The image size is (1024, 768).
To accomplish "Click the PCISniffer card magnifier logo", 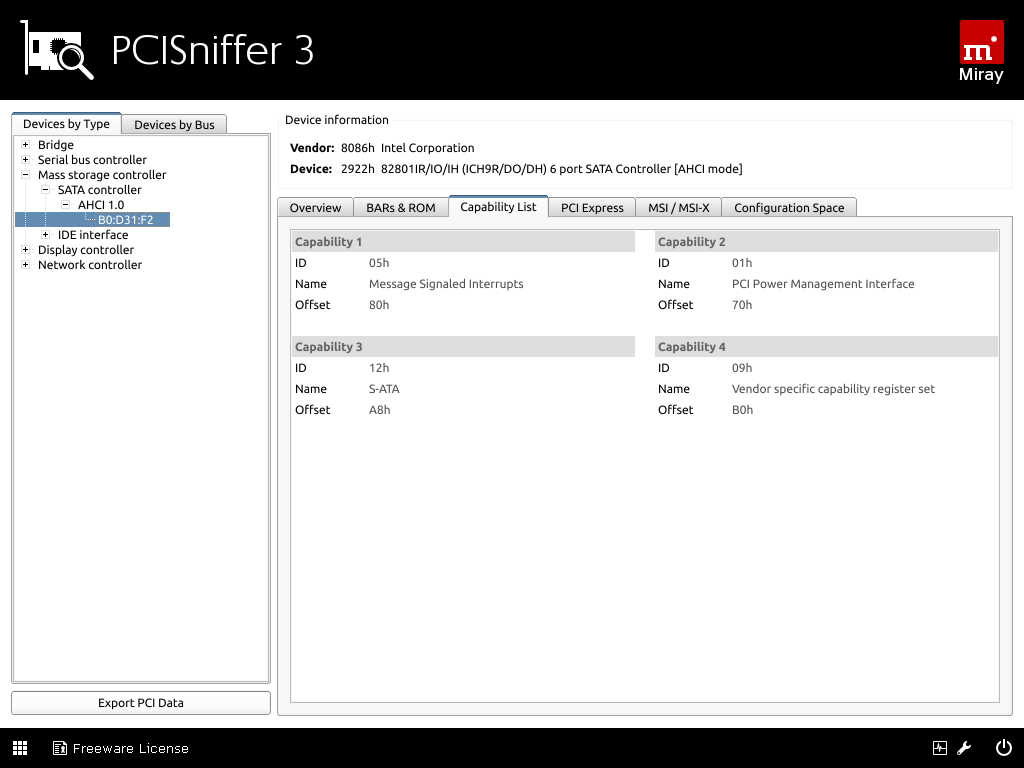I will tap(57, 50).
